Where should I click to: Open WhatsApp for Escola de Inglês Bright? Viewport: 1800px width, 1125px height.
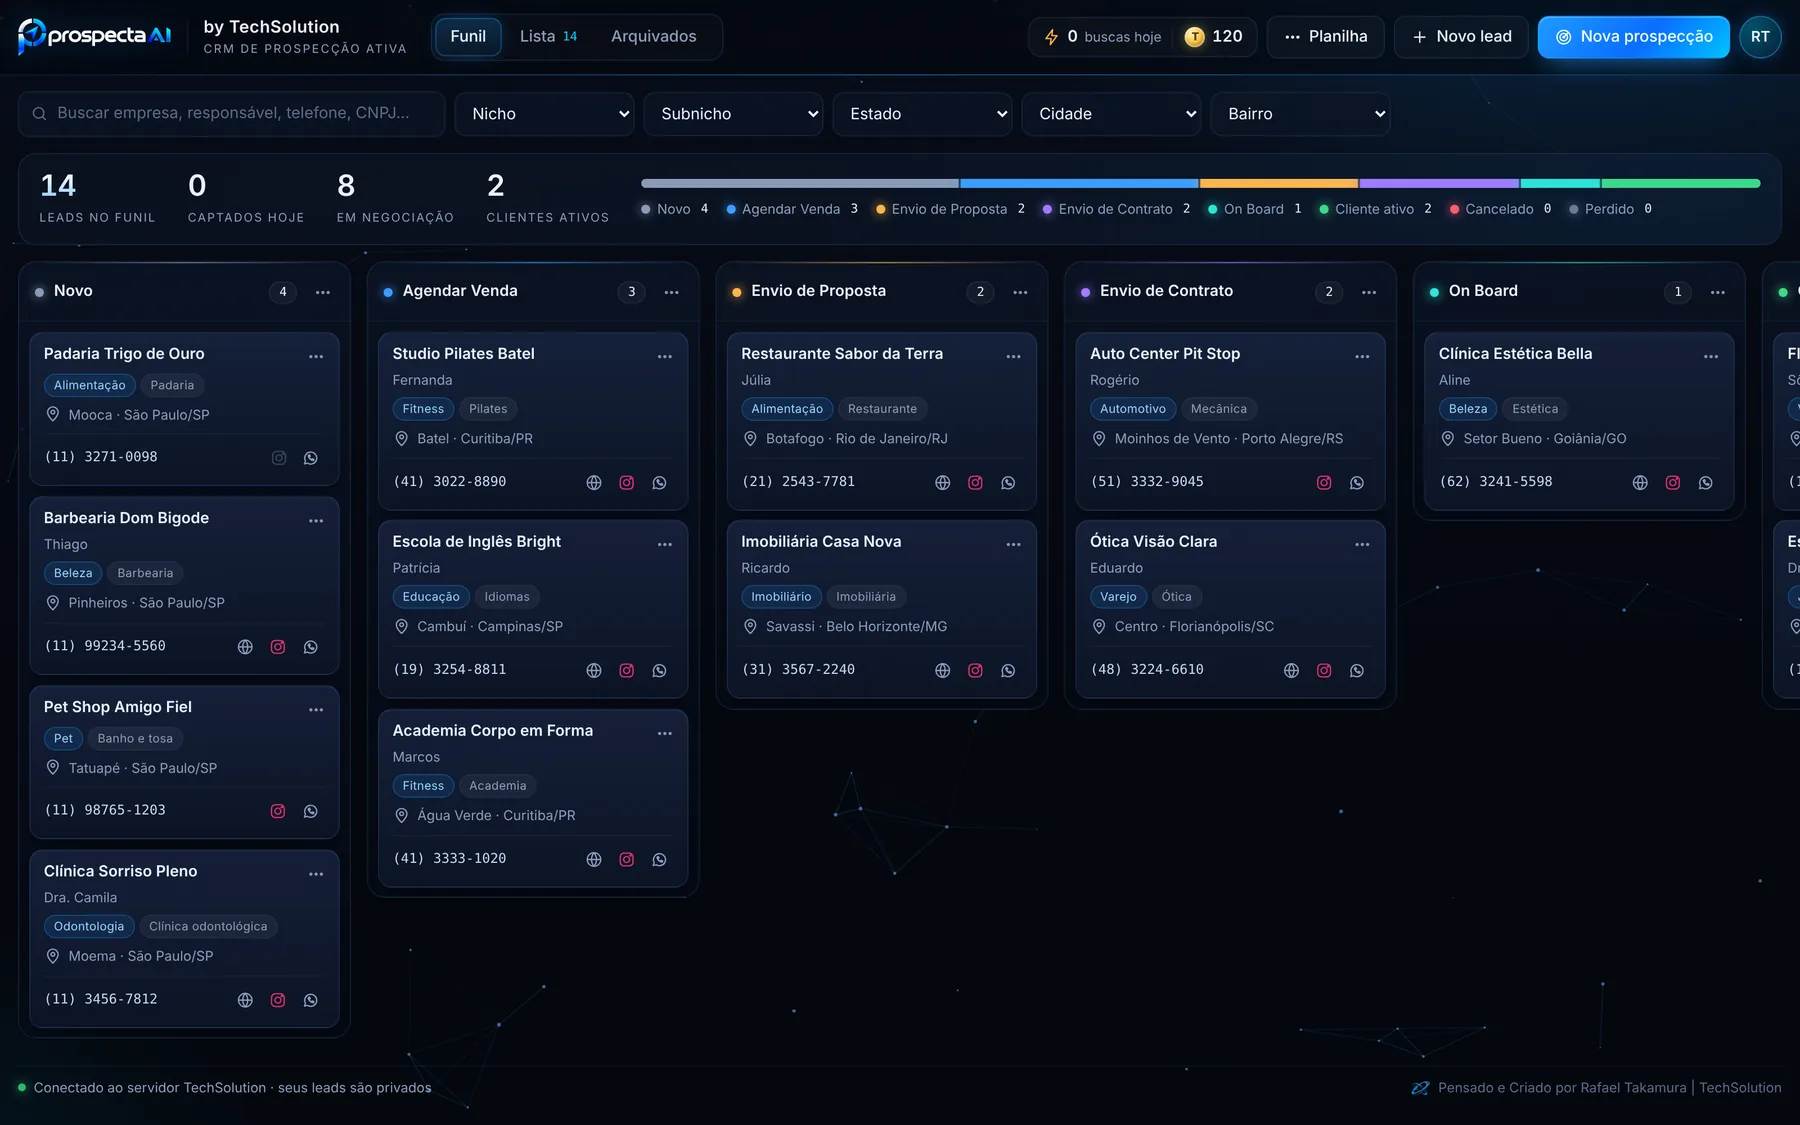(x=660, y=671)
